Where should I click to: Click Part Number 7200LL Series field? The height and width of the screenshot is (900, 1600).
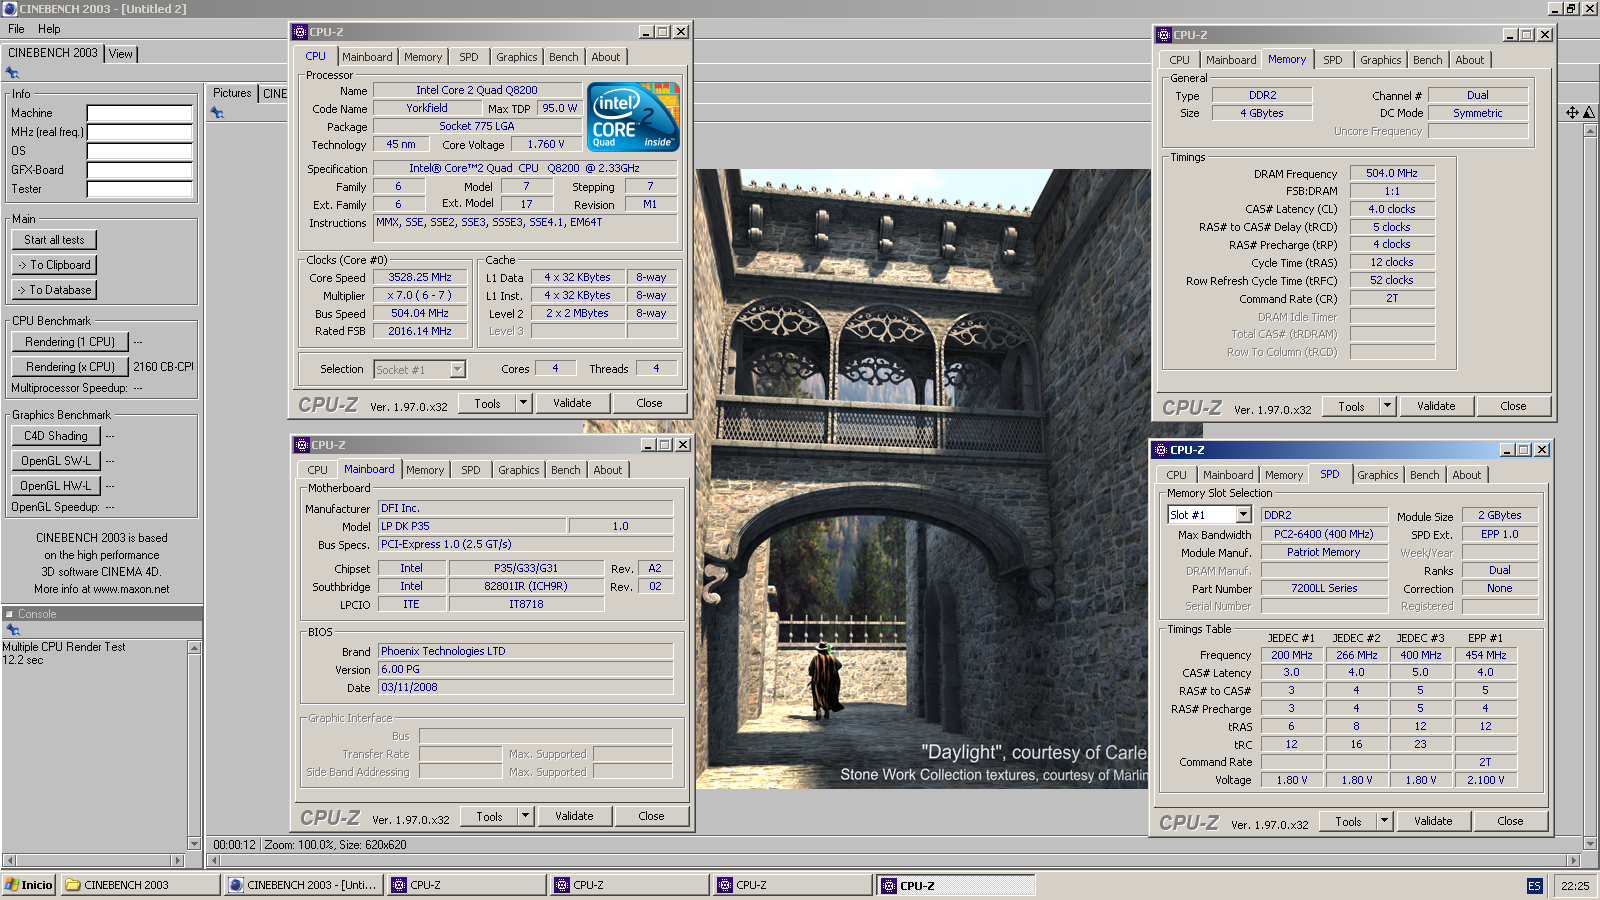pos(1324,589)
